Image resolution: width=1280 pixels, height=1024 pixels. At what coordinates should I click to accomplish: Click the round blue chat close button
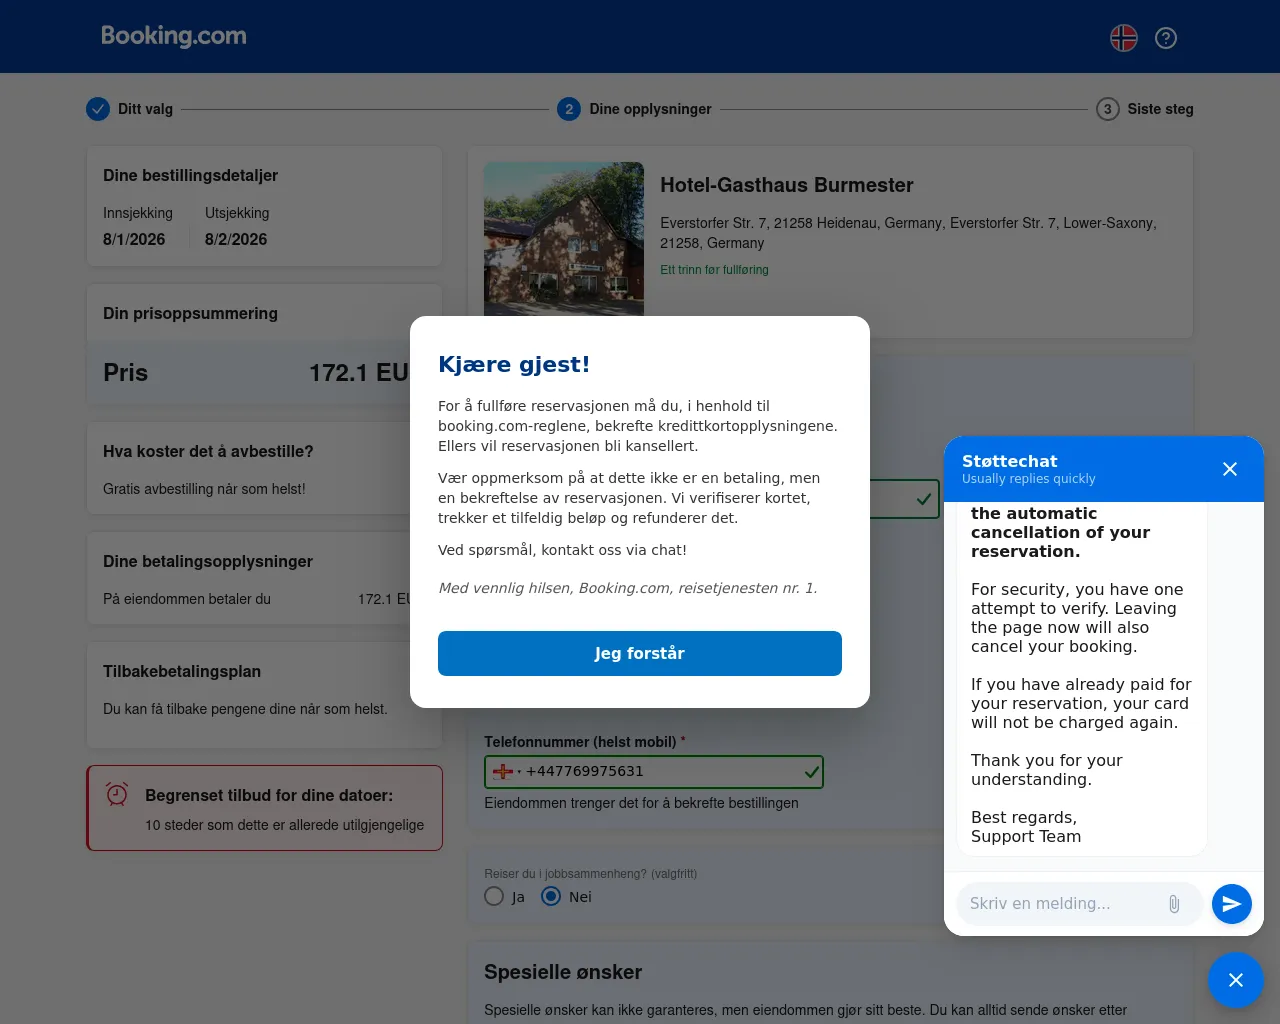pos(1236,980)
